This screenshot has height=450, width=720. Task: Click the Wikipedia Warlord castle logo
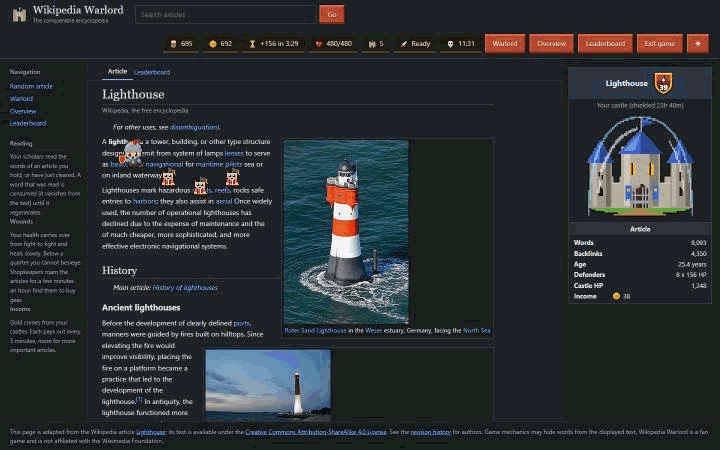point(19,15)
